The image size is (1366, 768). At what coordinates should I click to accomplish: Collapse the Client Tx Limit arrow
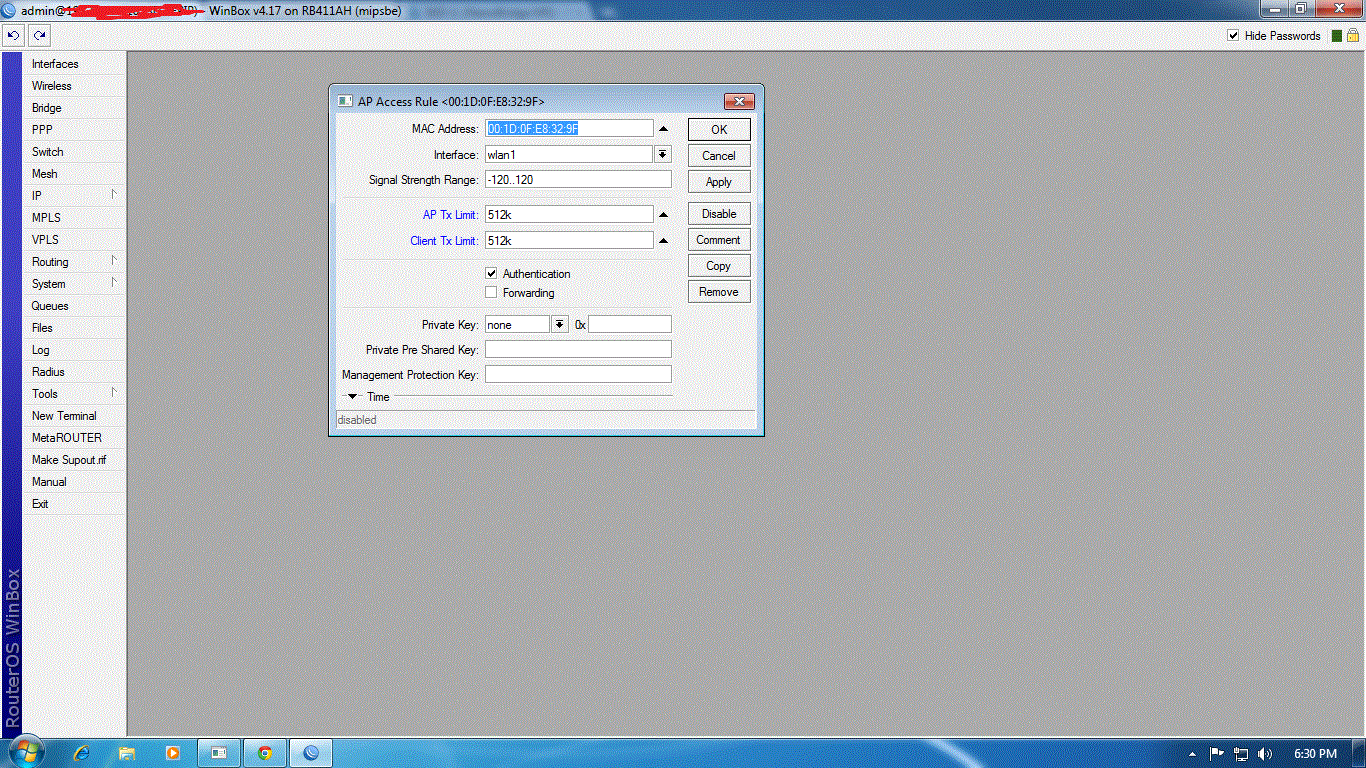pos(663,240)
